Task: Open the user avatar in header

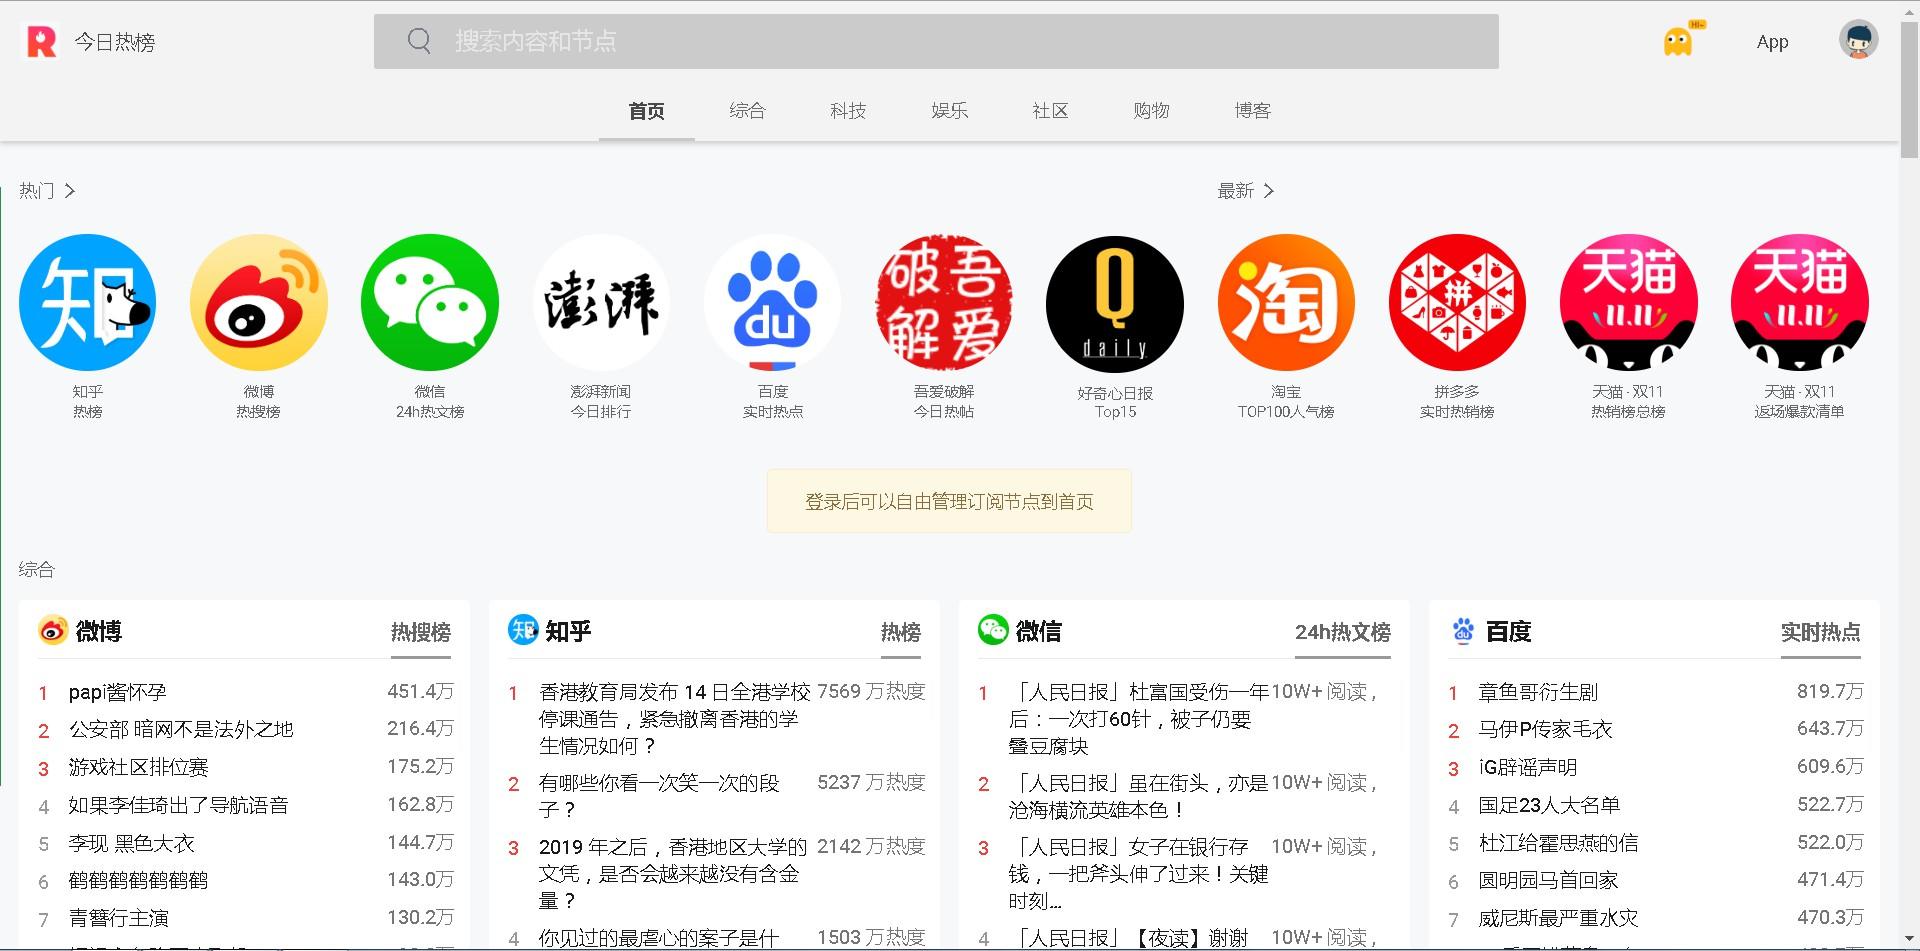Action: point(1858,40)
